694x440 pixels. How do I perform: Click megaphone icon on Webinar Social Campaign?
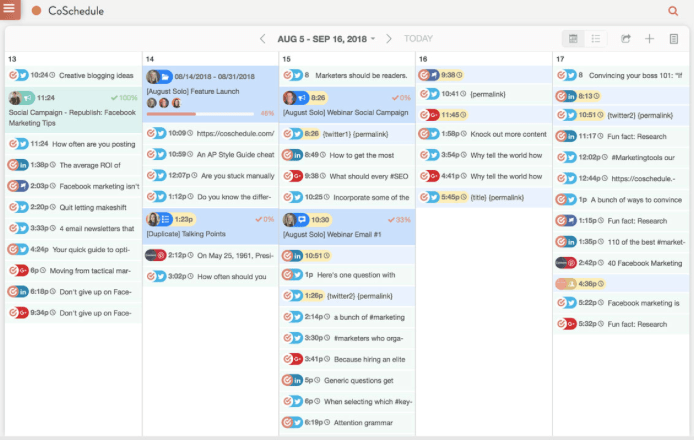(x=302, y=98)
